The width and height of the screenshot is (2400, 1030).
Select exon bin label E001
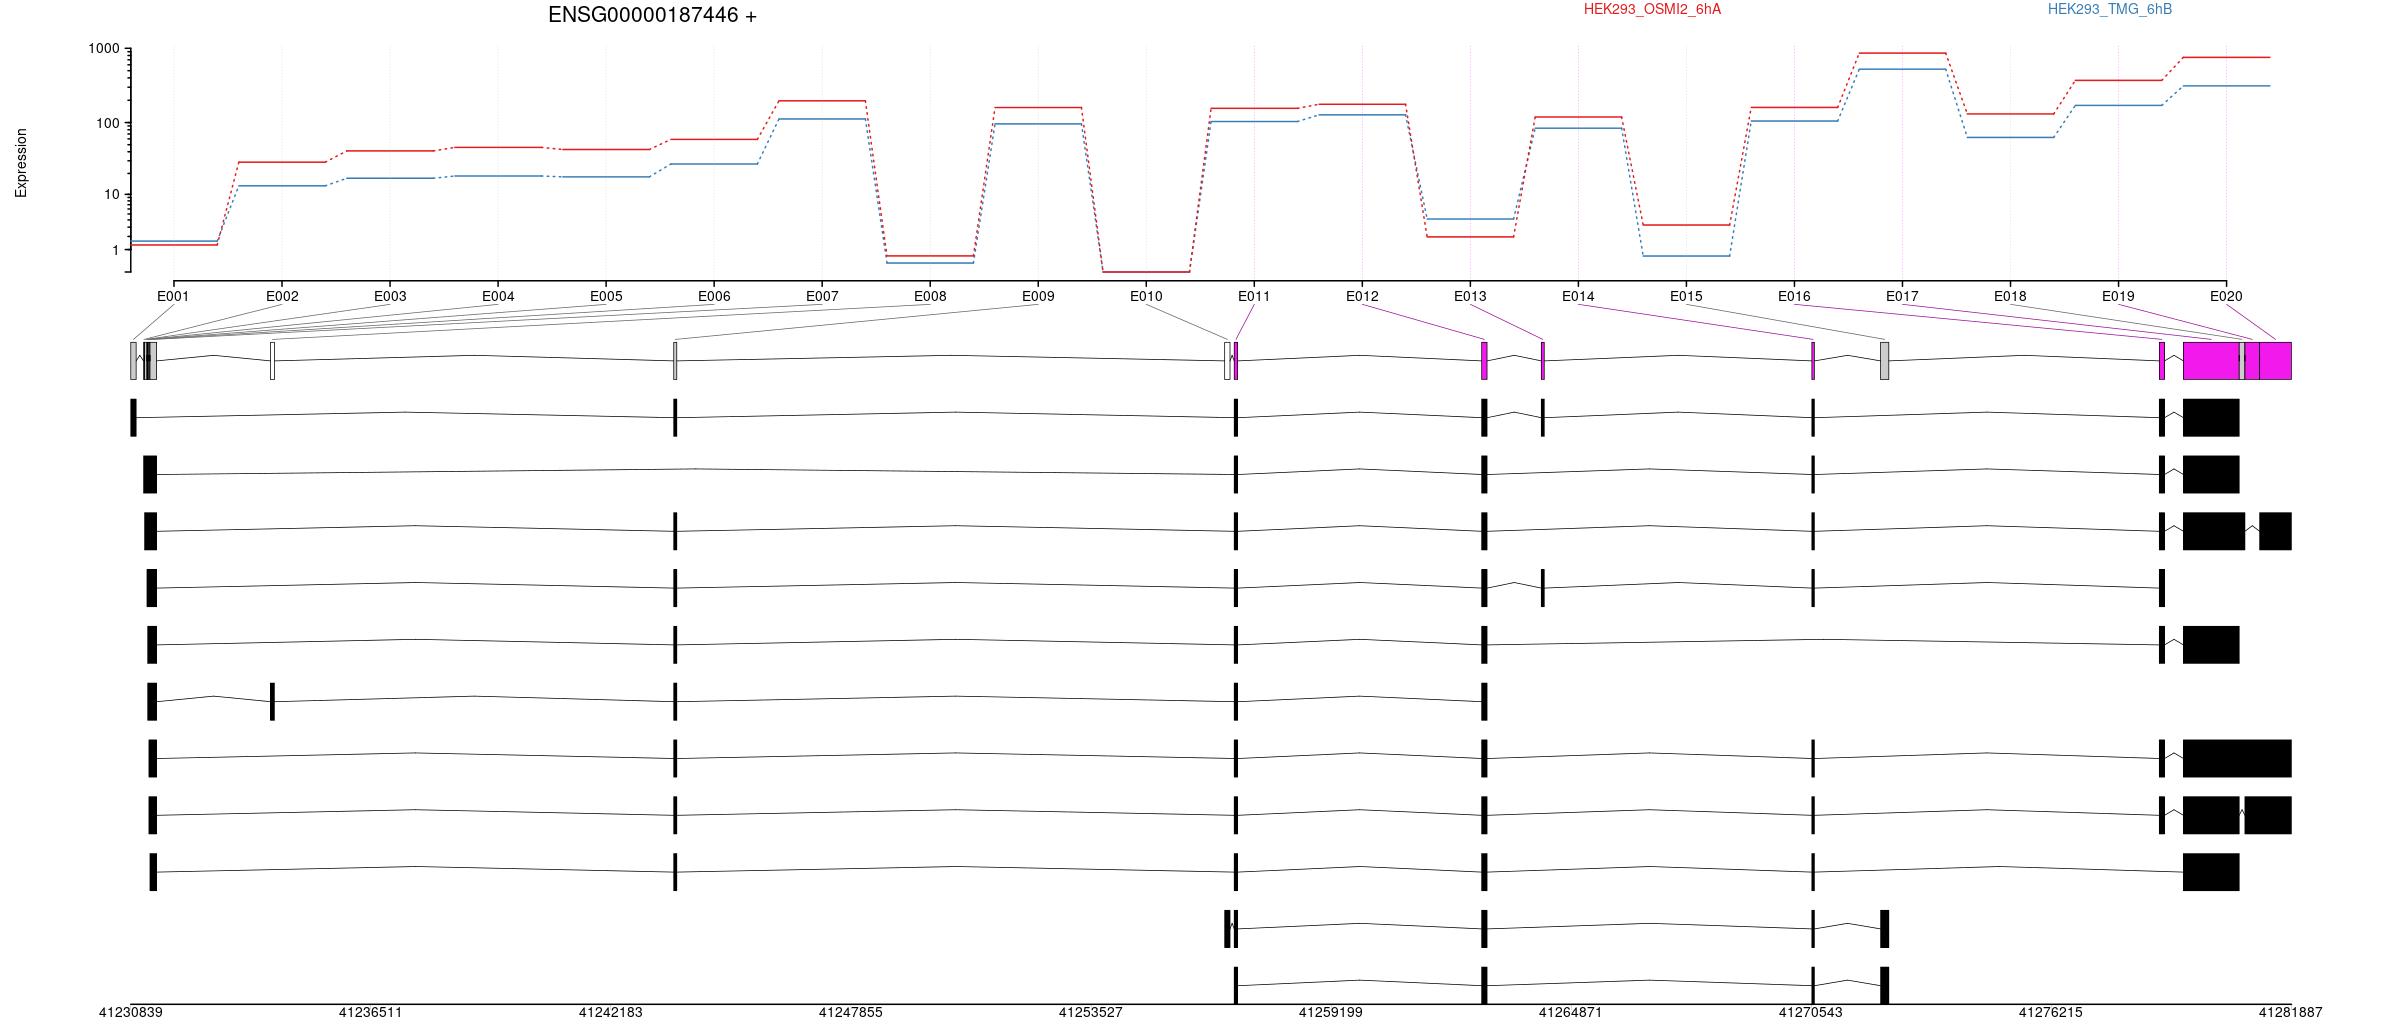(x=173, y=296)
